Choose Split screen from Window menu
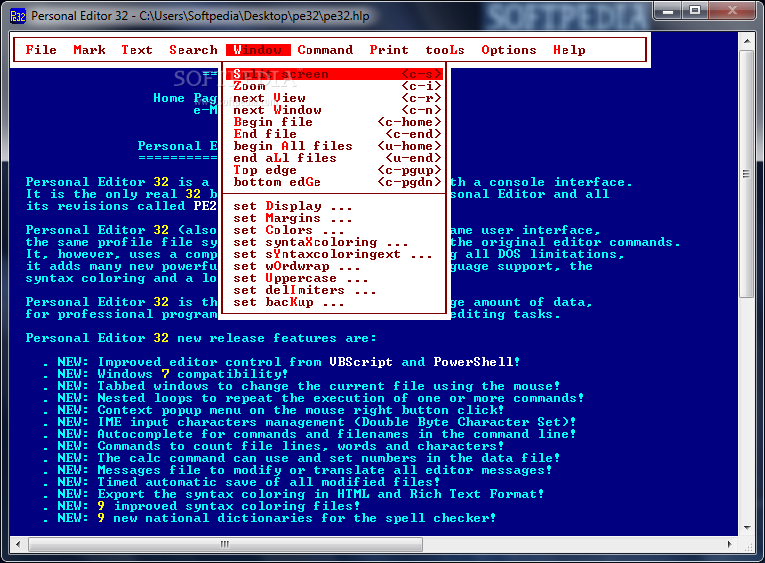The height and width of the screenshot is (563, 765). [x=334, y=74]
